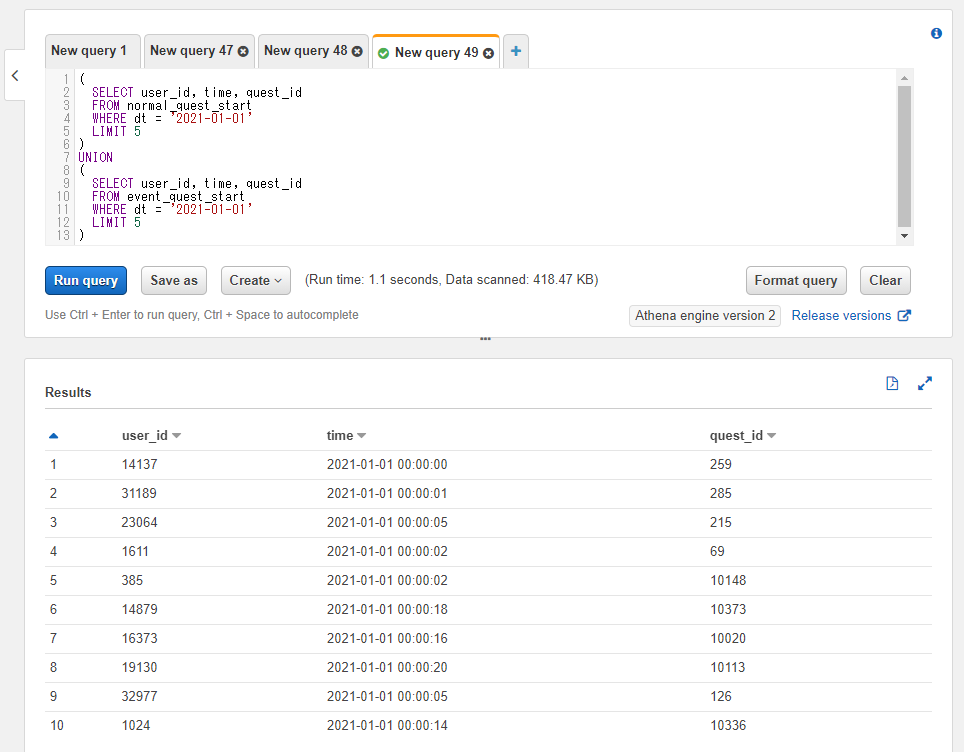Image resolution: width=964 pixels, height=752 pixels.
Task: Click quest_id cell 259
Action: 721,464
